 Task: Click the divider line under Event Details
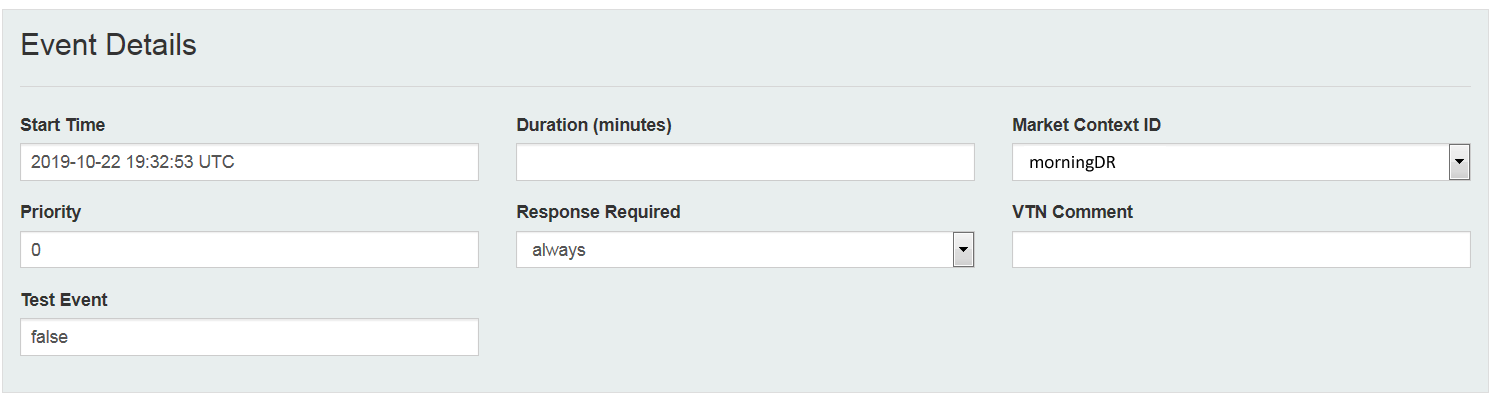[745, 86]
